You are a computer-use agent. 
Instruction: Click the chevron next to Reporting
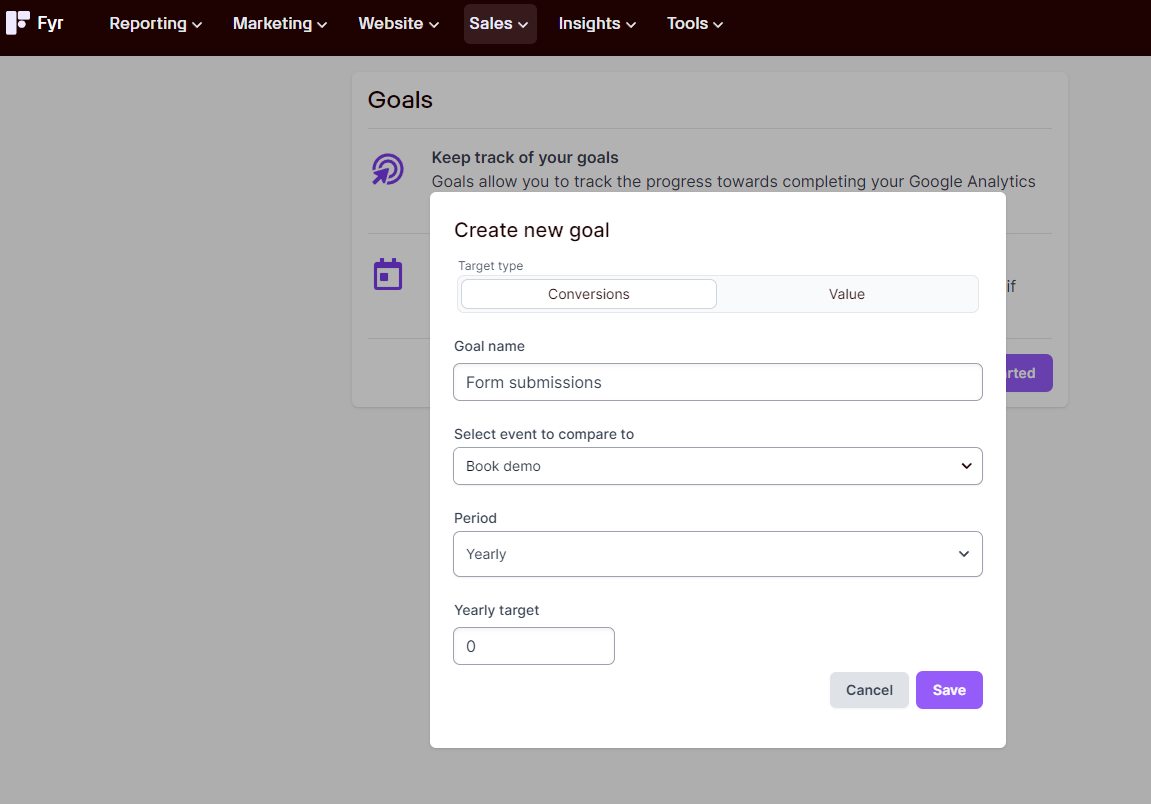tap(197, 25)
